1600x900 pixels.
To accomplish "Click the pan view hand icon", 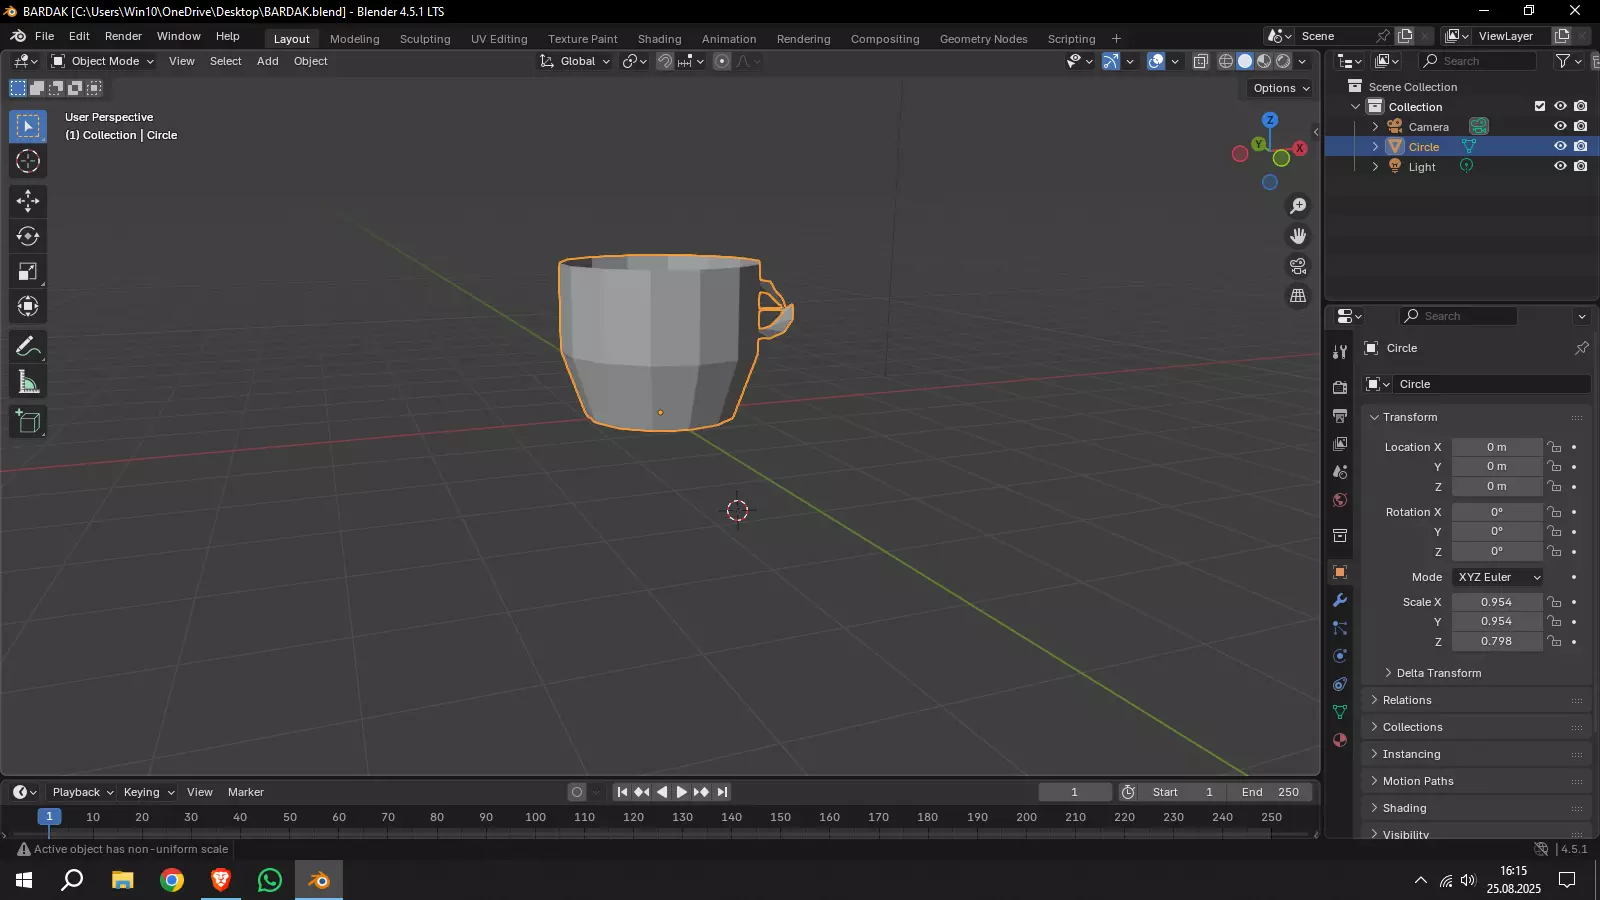I will tap(1298, 236).
